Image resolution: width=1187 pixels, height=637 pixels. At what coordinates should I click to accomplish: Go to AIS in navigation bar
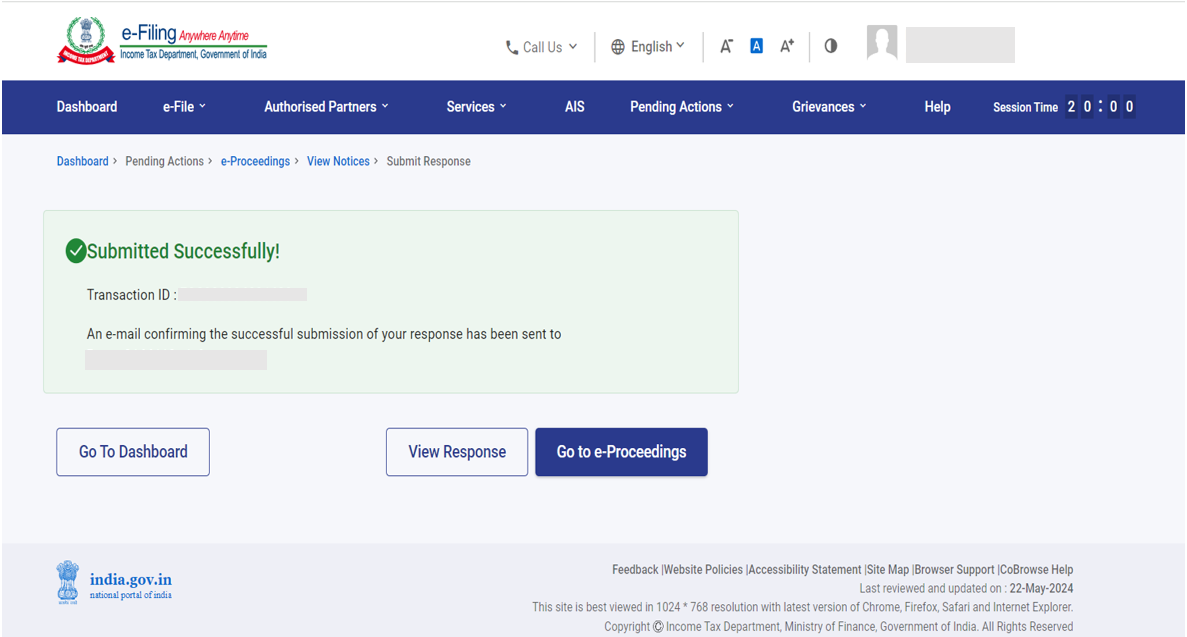tap(574, 107)
